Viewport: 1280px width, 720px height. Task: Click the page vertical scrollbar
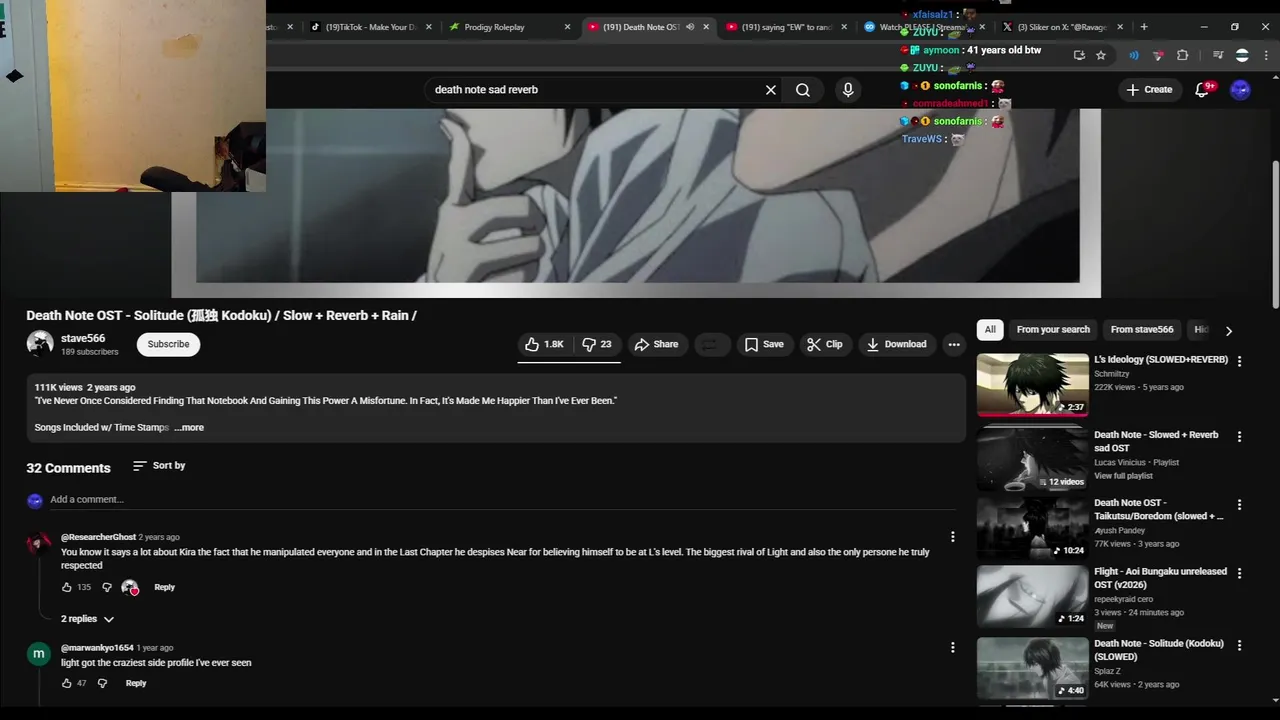tap(1275, 235)
